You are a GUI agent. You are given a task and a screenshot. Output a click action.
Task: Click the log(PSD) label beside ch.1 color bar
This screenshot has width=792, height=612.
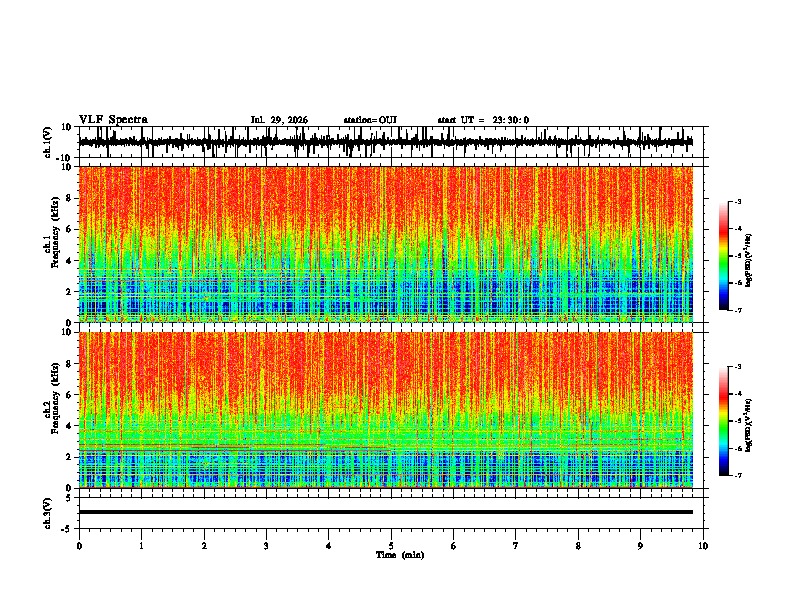tap(749, 261)
